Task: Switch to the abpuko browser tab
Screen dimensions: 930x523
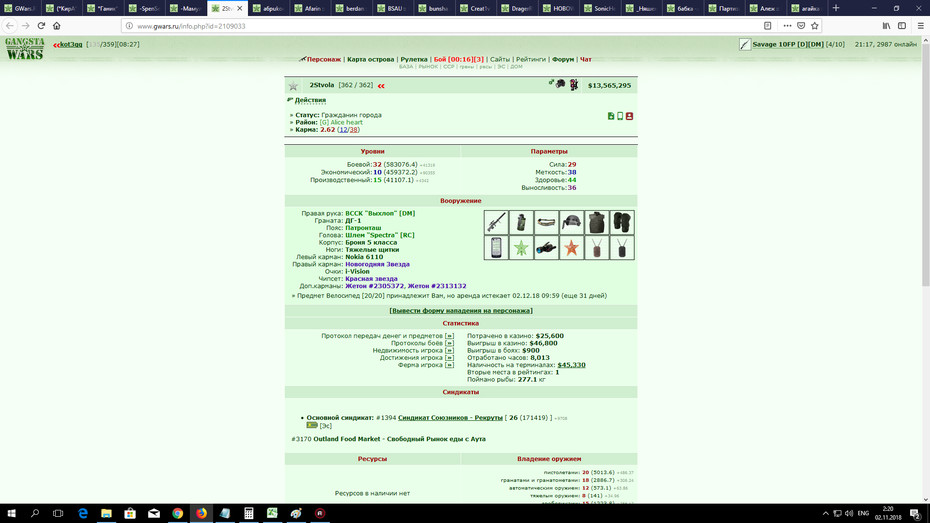Action: [x=269, y=8]
